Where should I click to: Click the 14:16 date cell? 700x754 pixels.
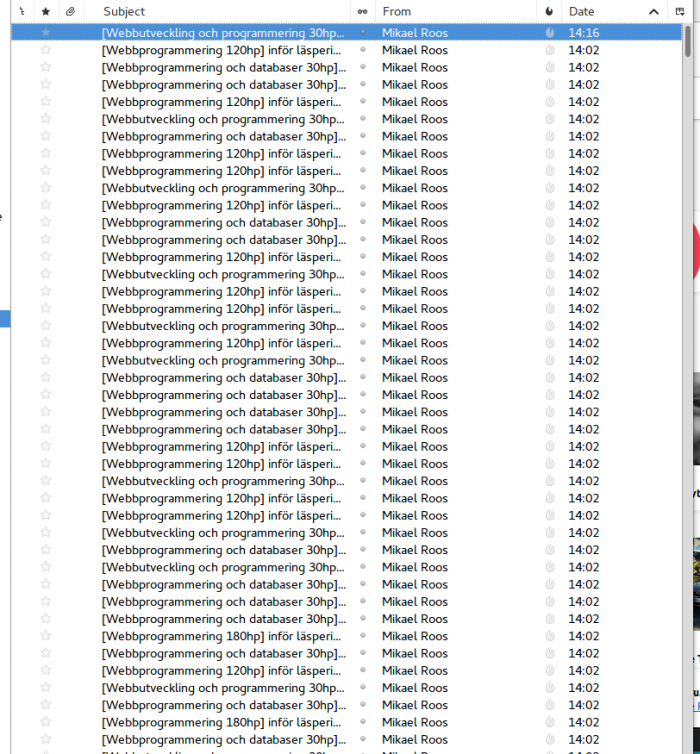pos(584,33)
